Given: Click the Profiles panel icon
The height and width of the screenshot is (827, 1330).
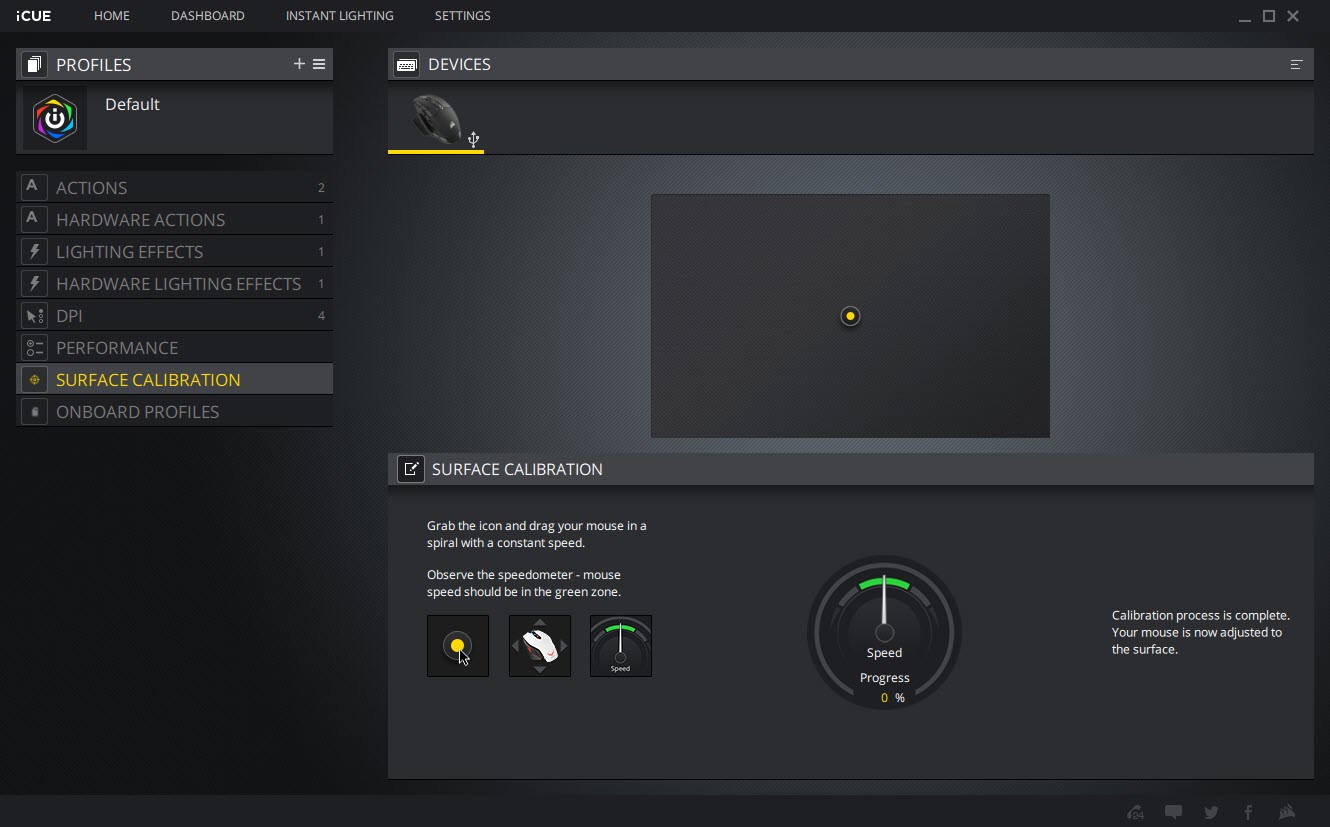Looking at the screenshot, I should coord(34,64).
